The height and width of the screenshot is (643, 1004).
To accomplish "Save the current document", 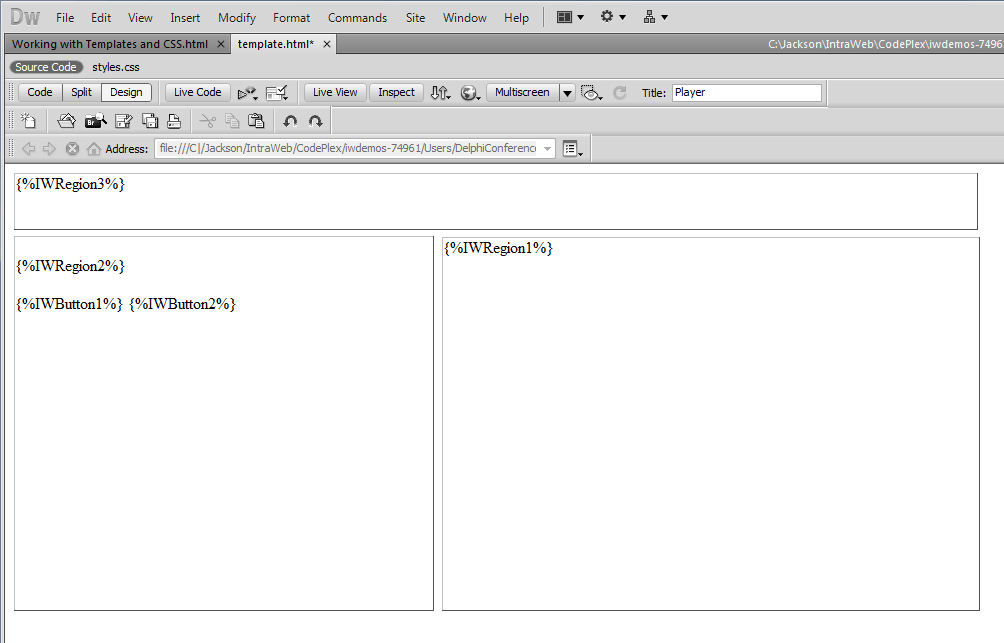I will point(122,120).
